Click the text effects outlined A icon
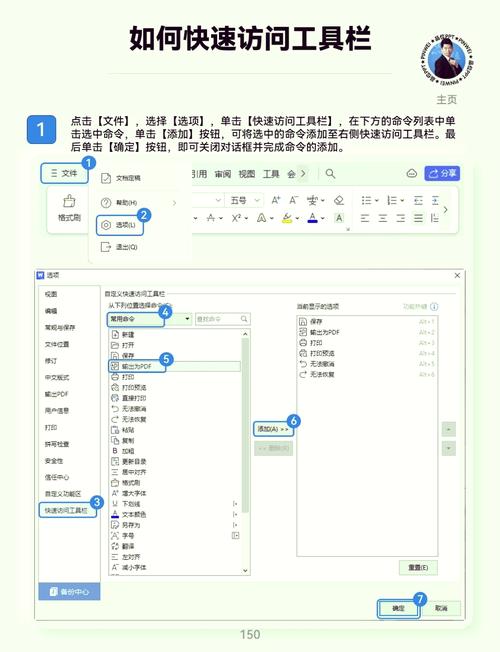Viewport: 500px width, 652px height. point(262,218)
